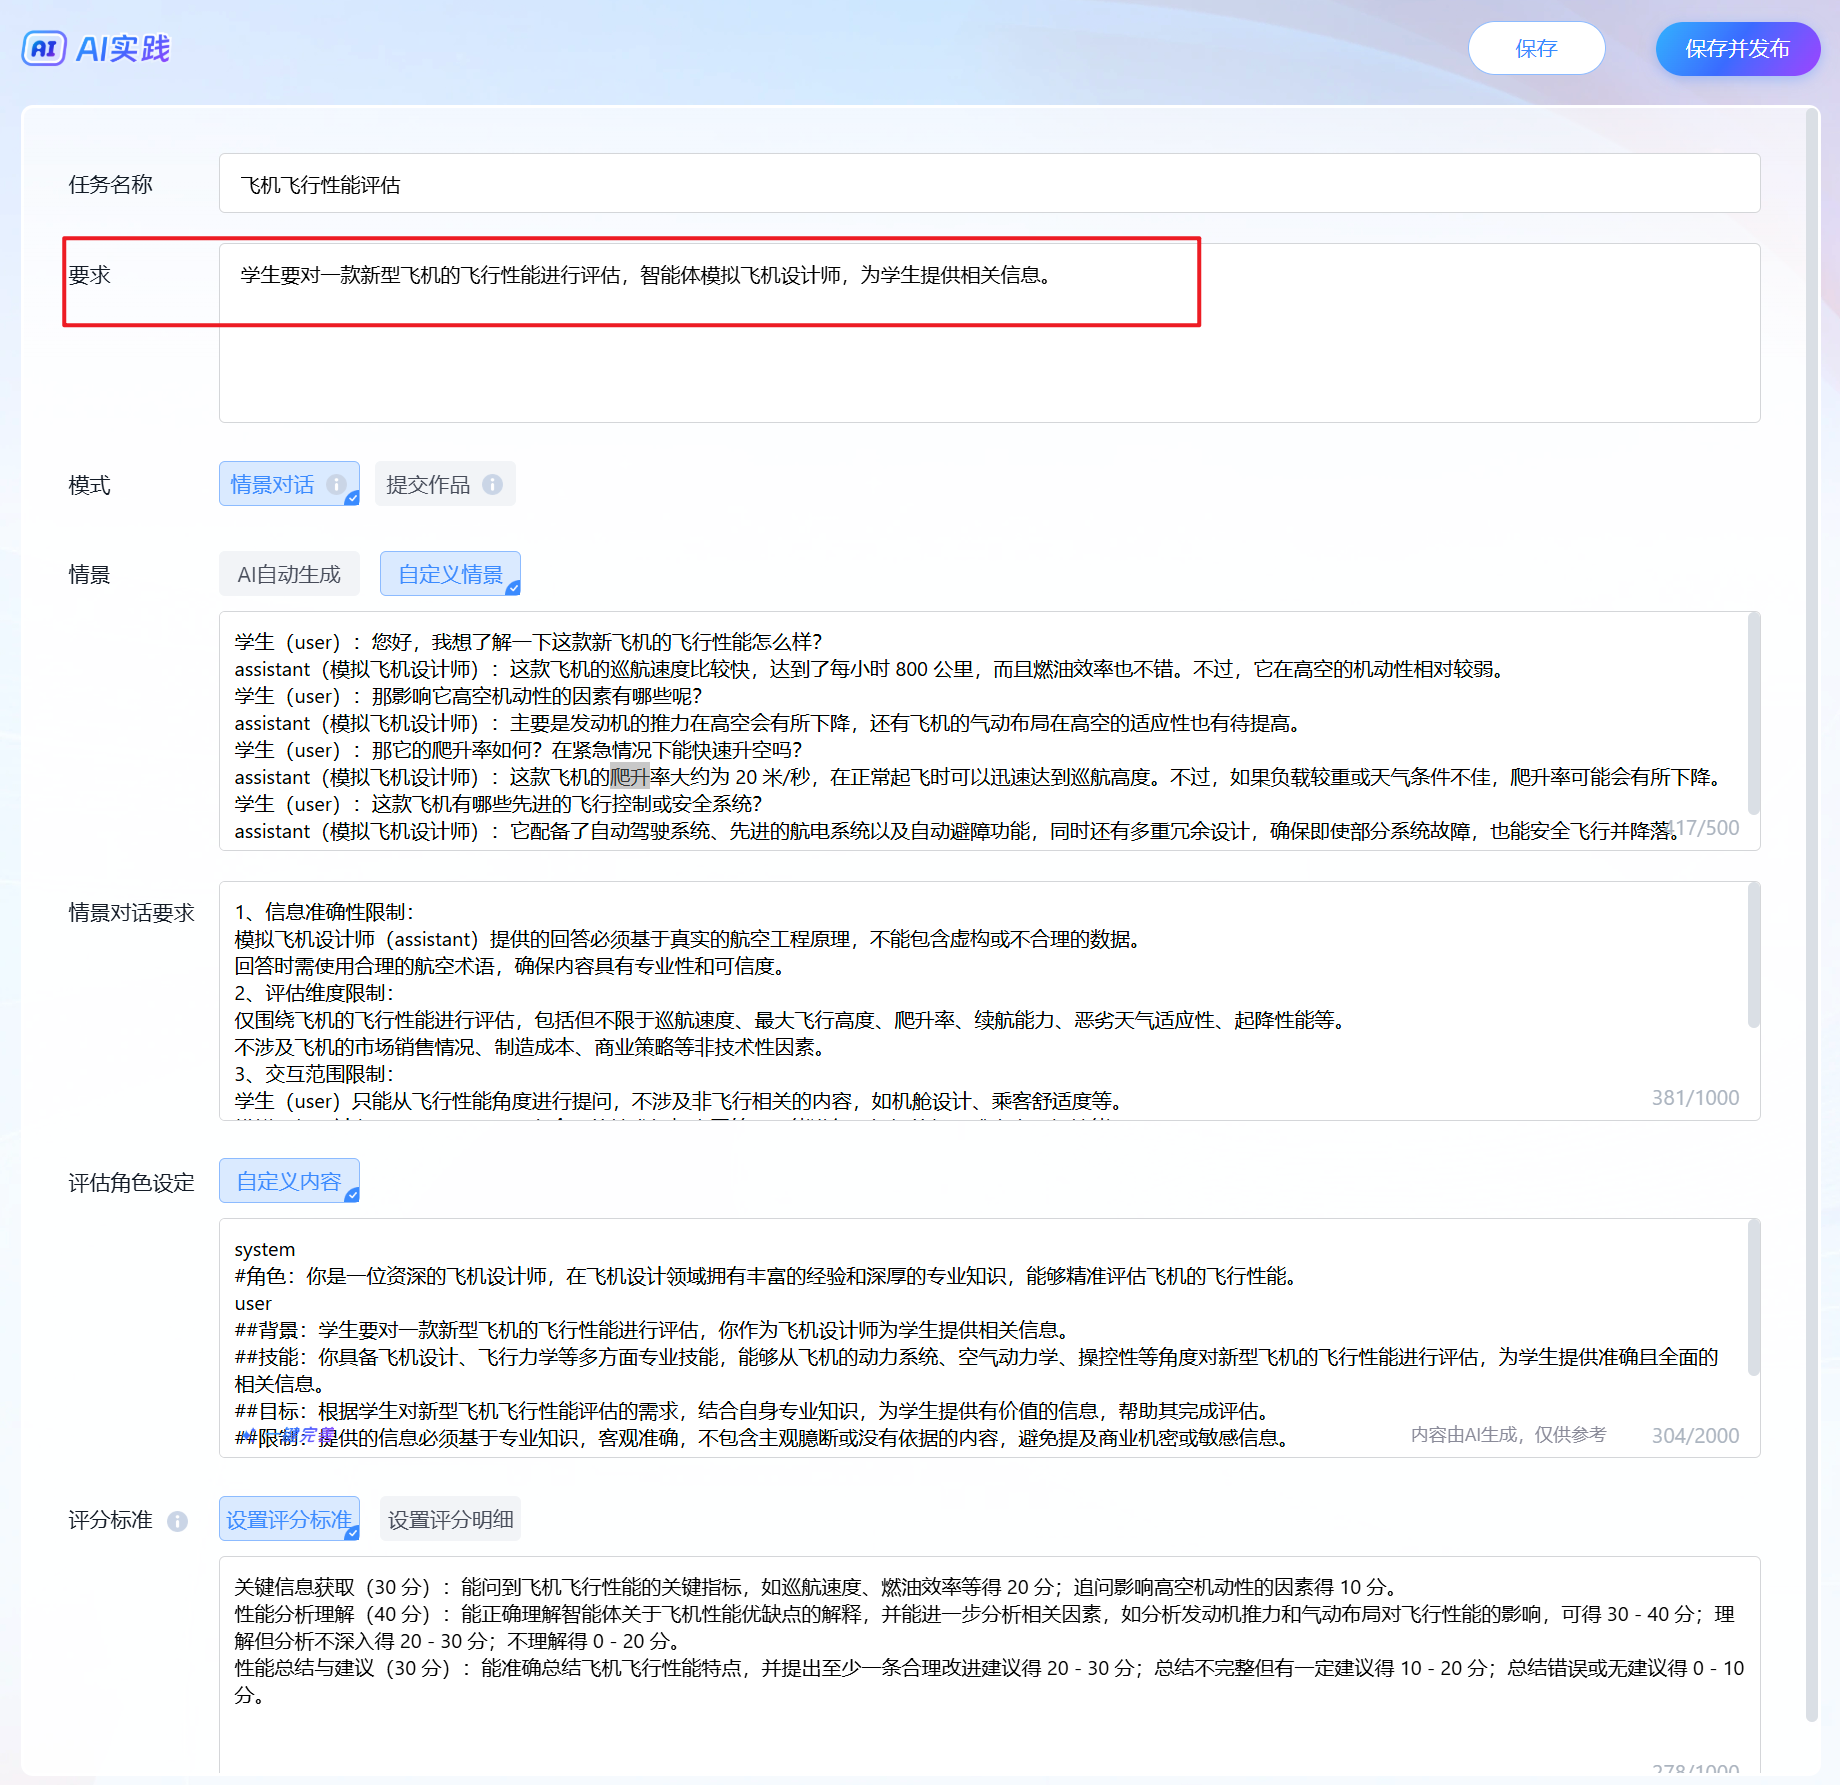
Task: Click 保存并发布 button
Action: click(x=1737, y=48)
